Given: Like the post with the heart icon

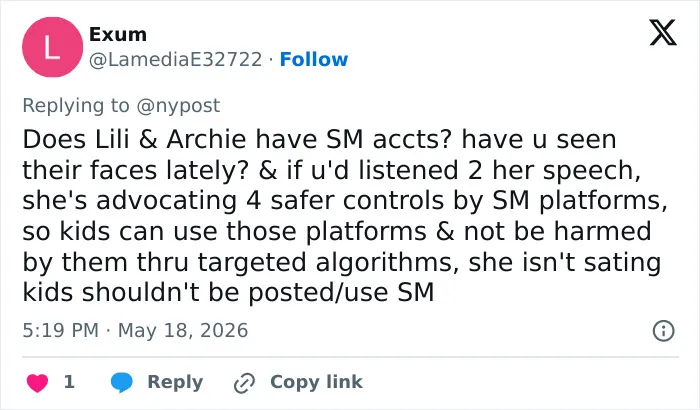Looking at the screenshot, I should pos(38,383).
